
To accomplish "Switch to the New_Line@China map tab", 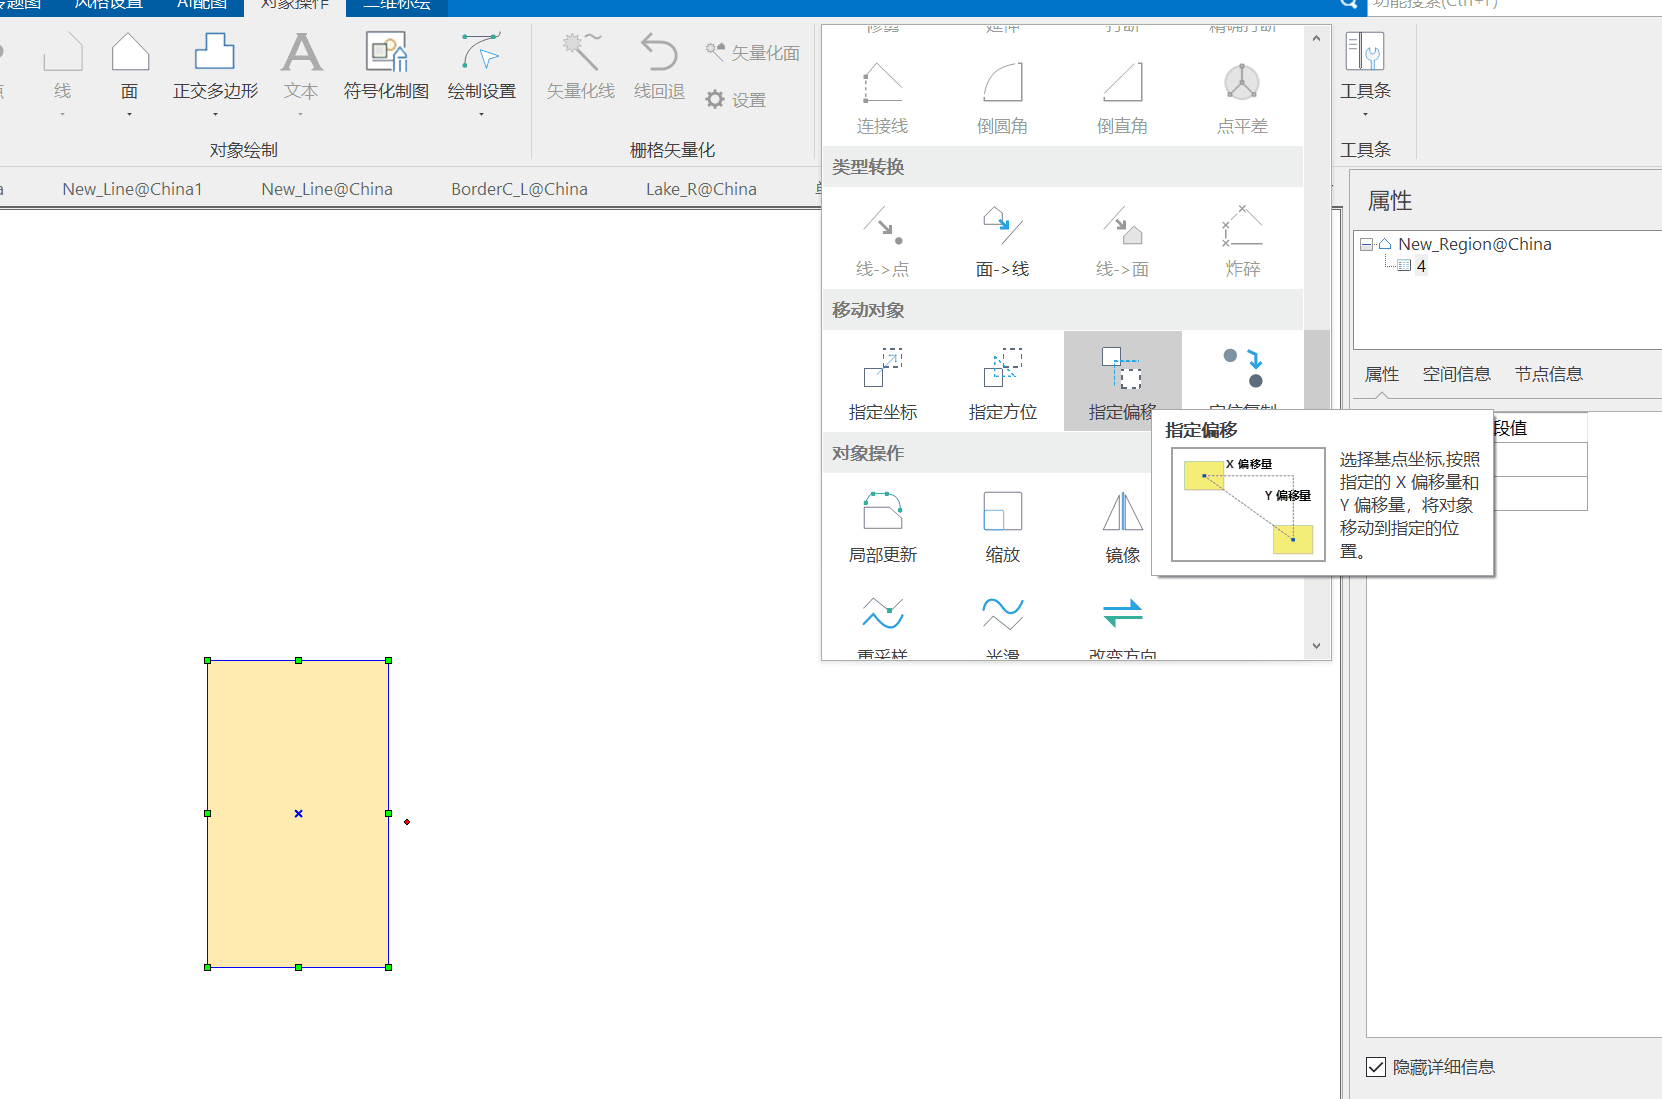I will (327, 189).
